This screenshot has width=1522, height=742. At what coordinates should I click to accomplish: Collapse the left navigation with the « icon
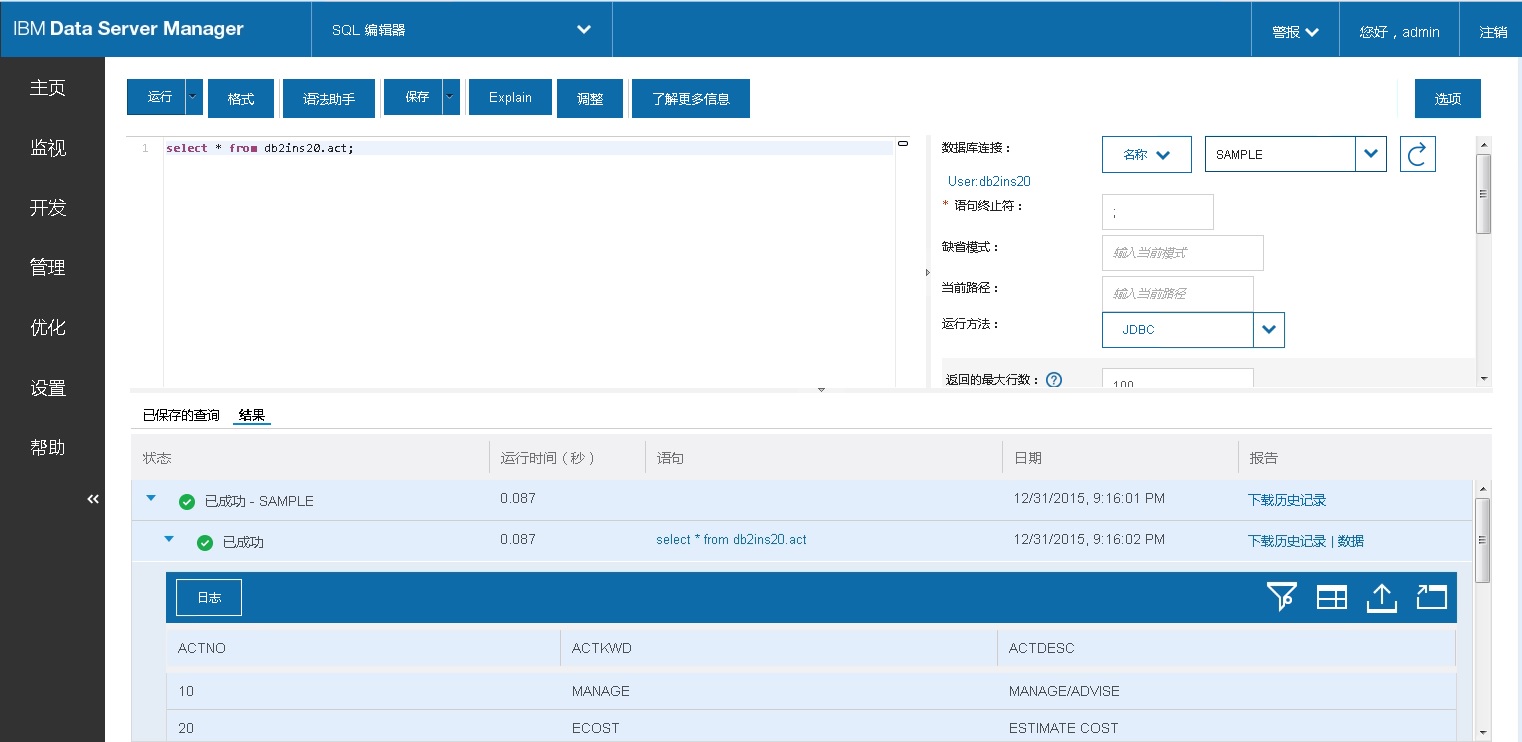point(92,499)
